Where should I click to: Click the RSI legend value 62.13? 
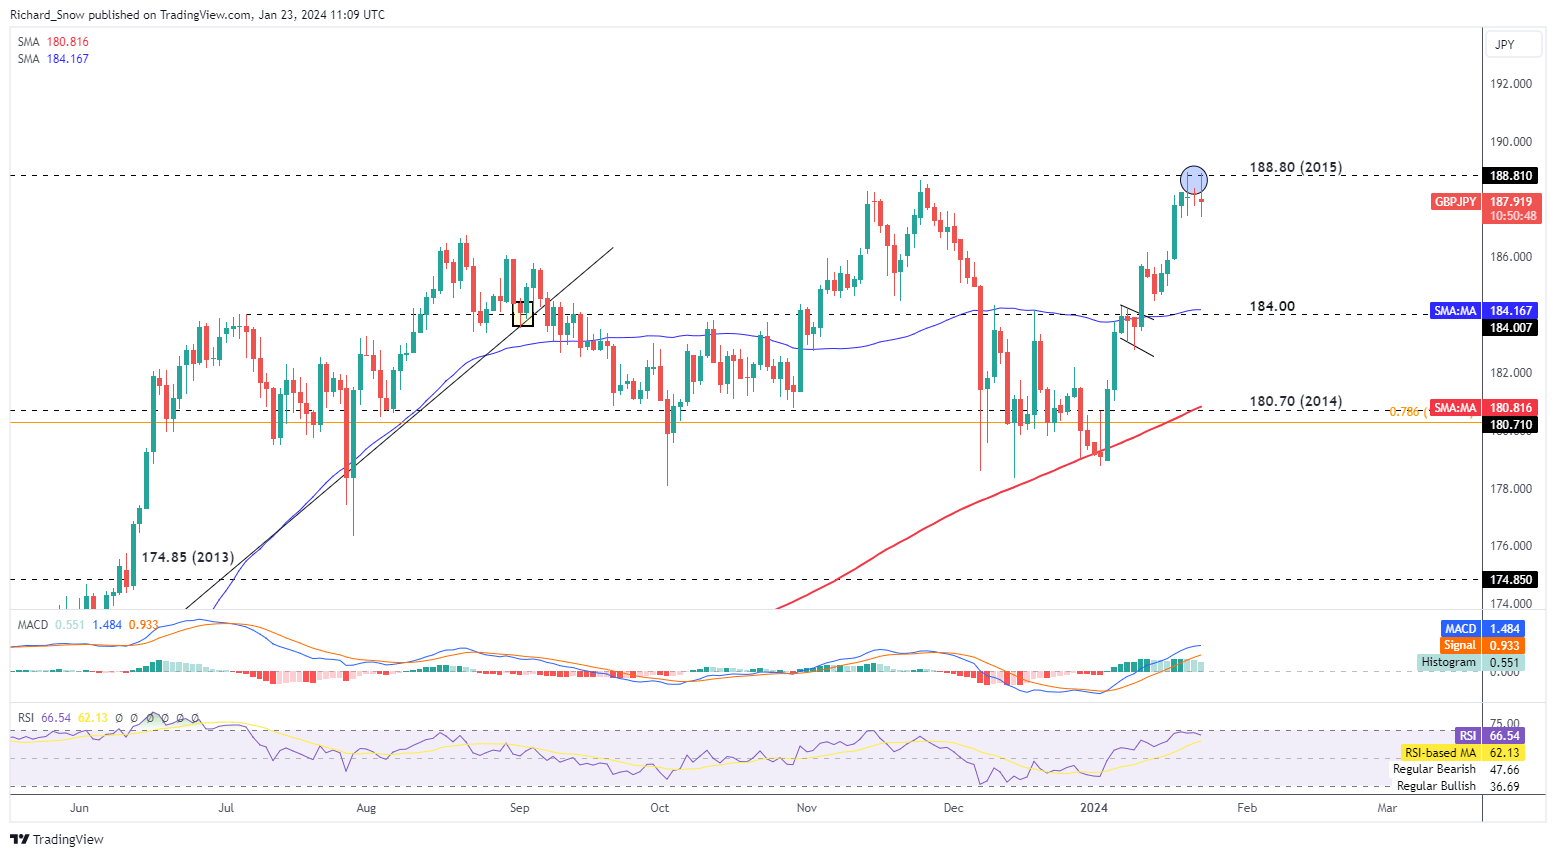click(x=93, y=718)
